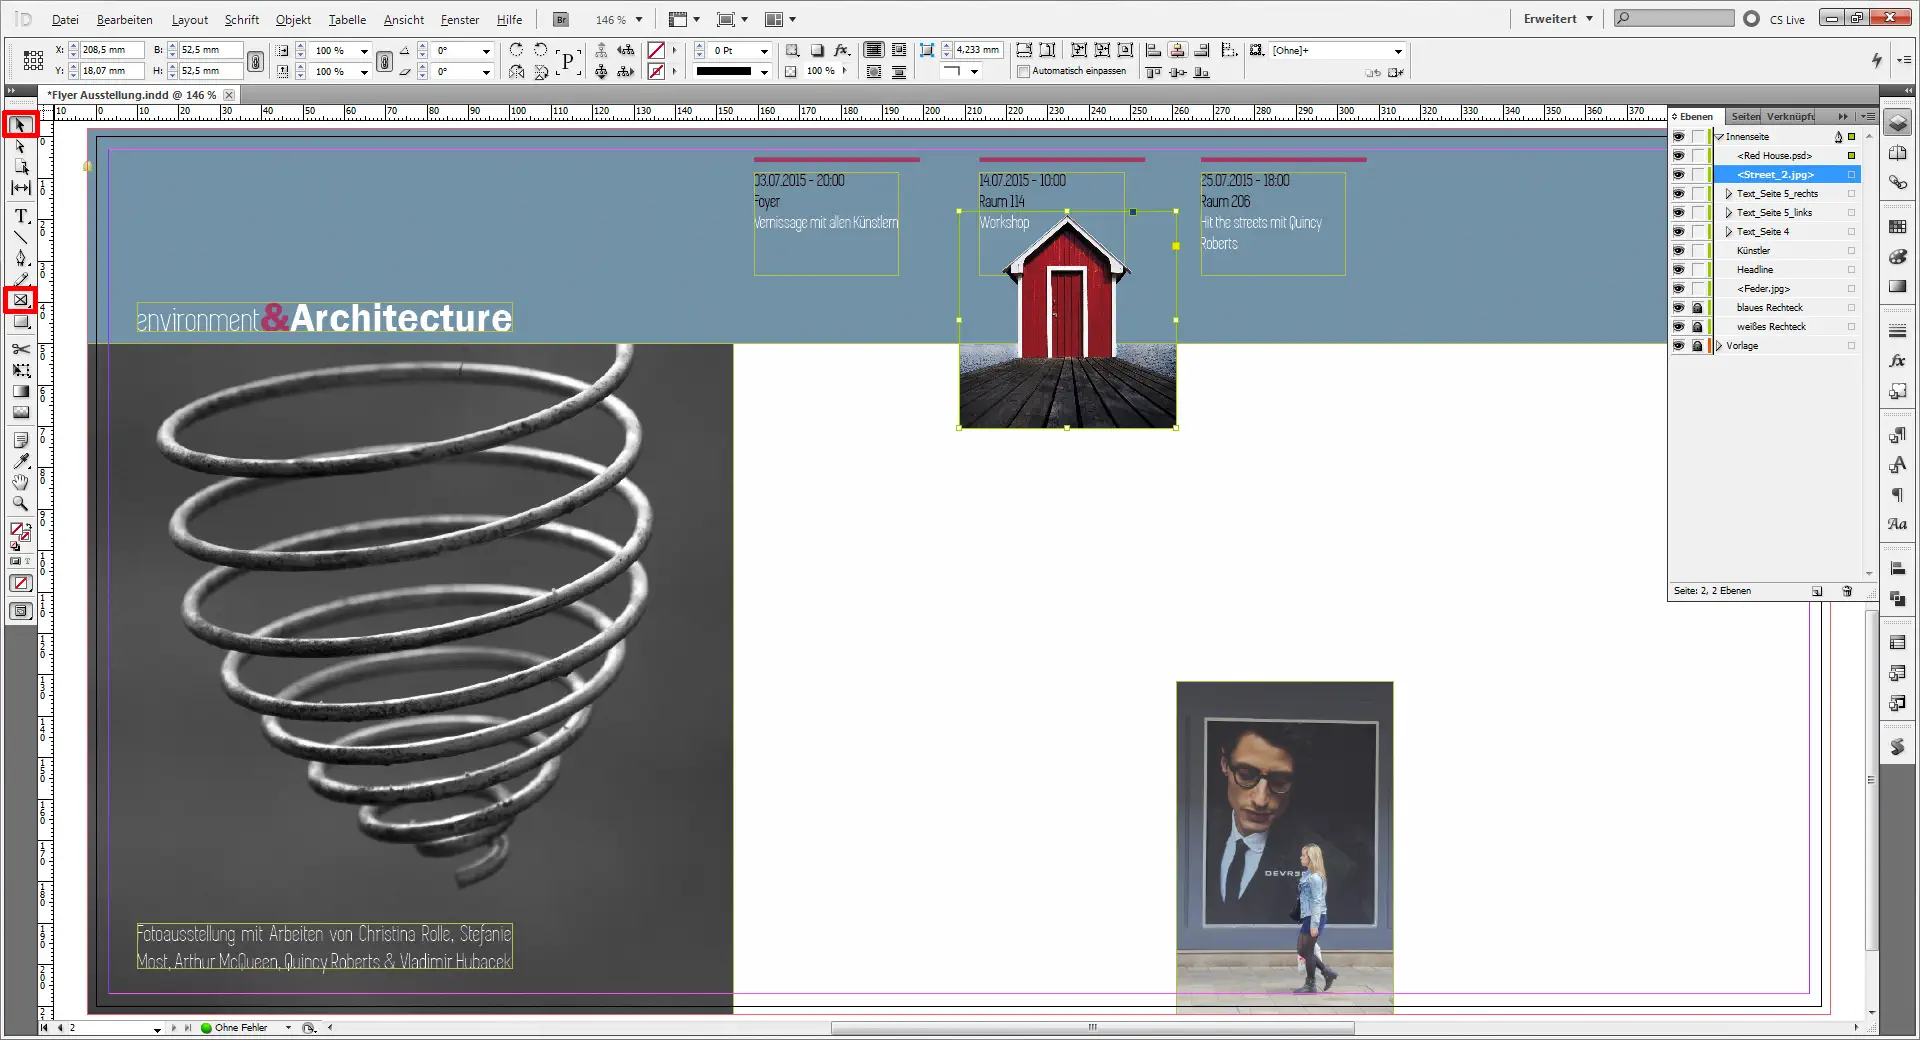Select the Hand tool
Viewport: 1920px width, 1040px height.
(x=21, y=482)
